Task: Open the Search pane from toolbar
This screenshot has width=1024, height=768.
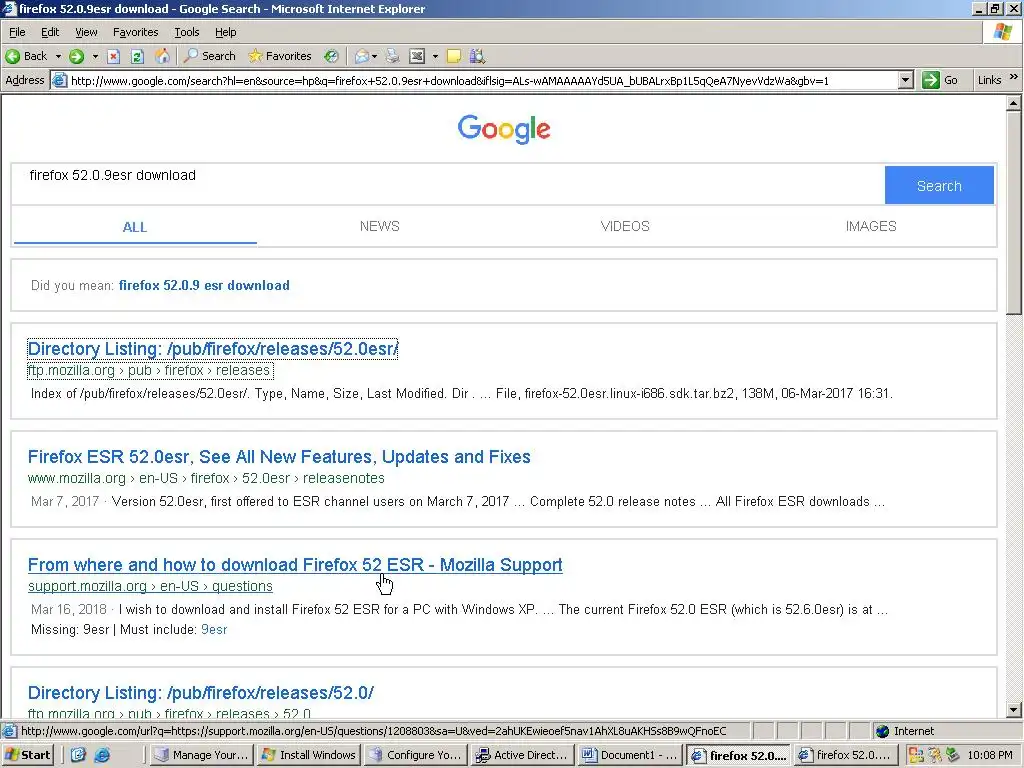Action: point(209,56)
